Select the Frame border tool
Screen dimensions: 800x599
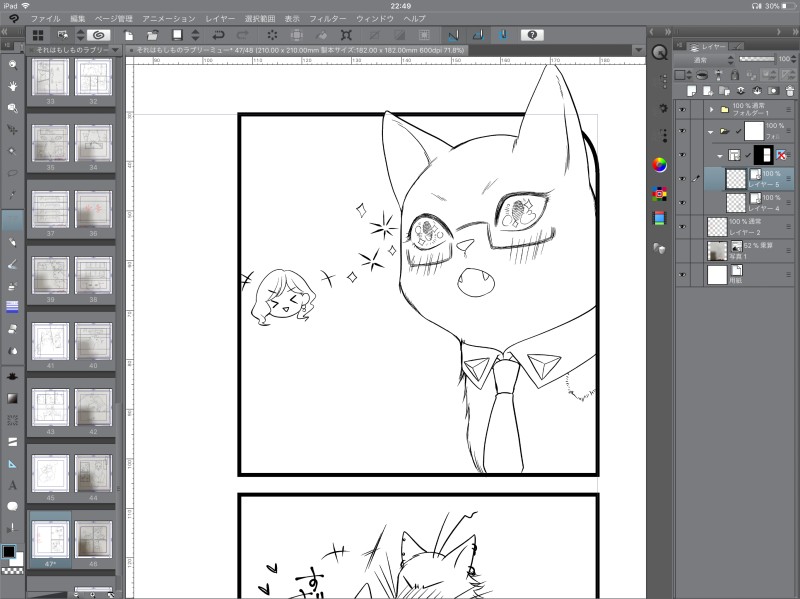coord(13,442)
